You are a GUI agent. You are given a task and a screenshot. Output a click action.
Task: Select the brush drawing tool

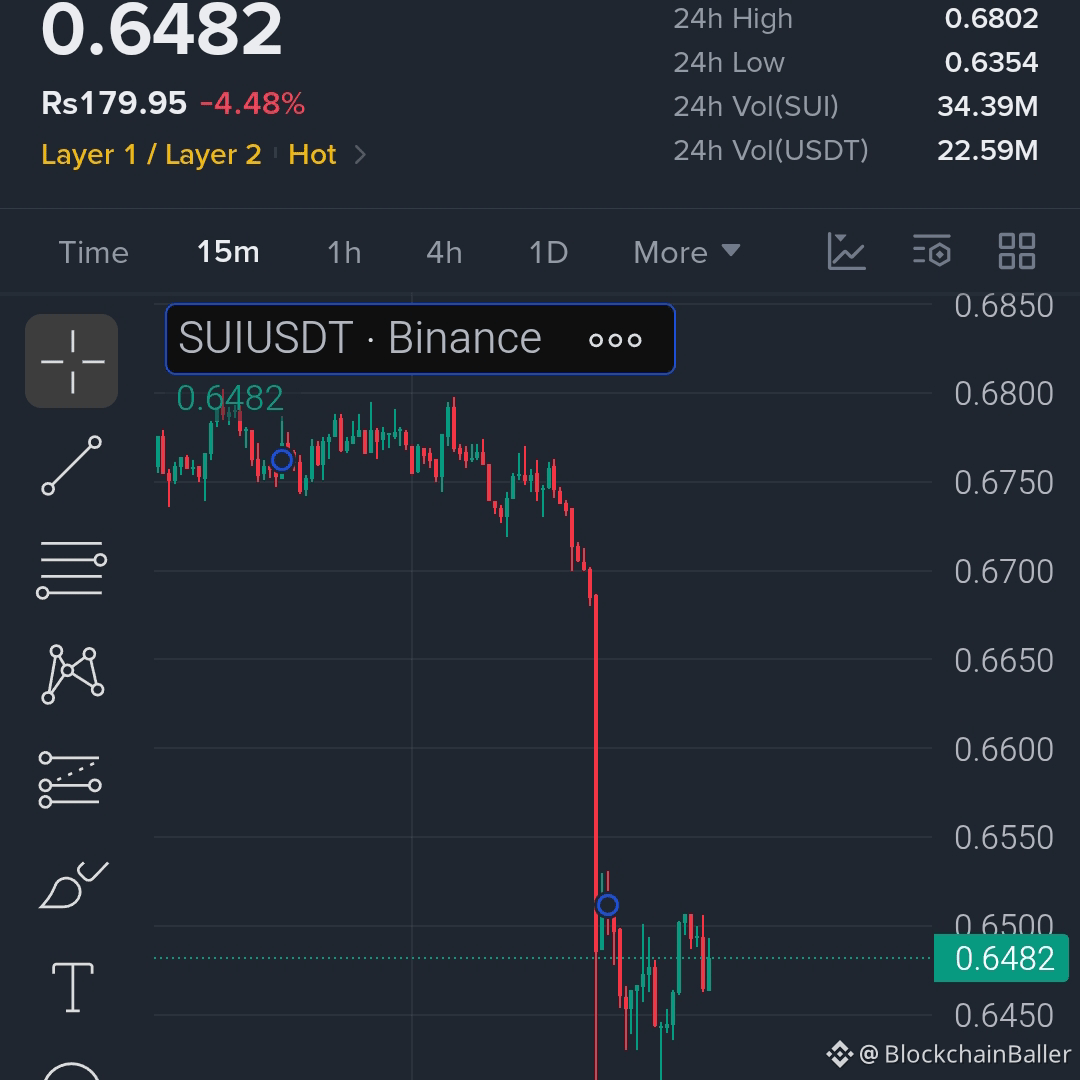click(73, 885)
